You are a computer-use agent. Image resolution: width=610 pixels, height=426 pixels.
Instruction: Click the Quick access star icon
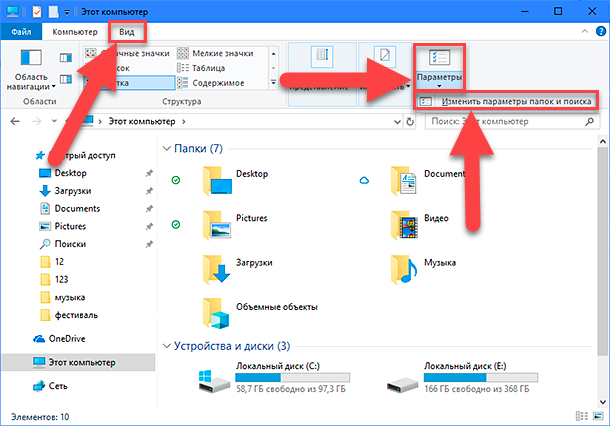pyautogui.click(x=40, y=156)
